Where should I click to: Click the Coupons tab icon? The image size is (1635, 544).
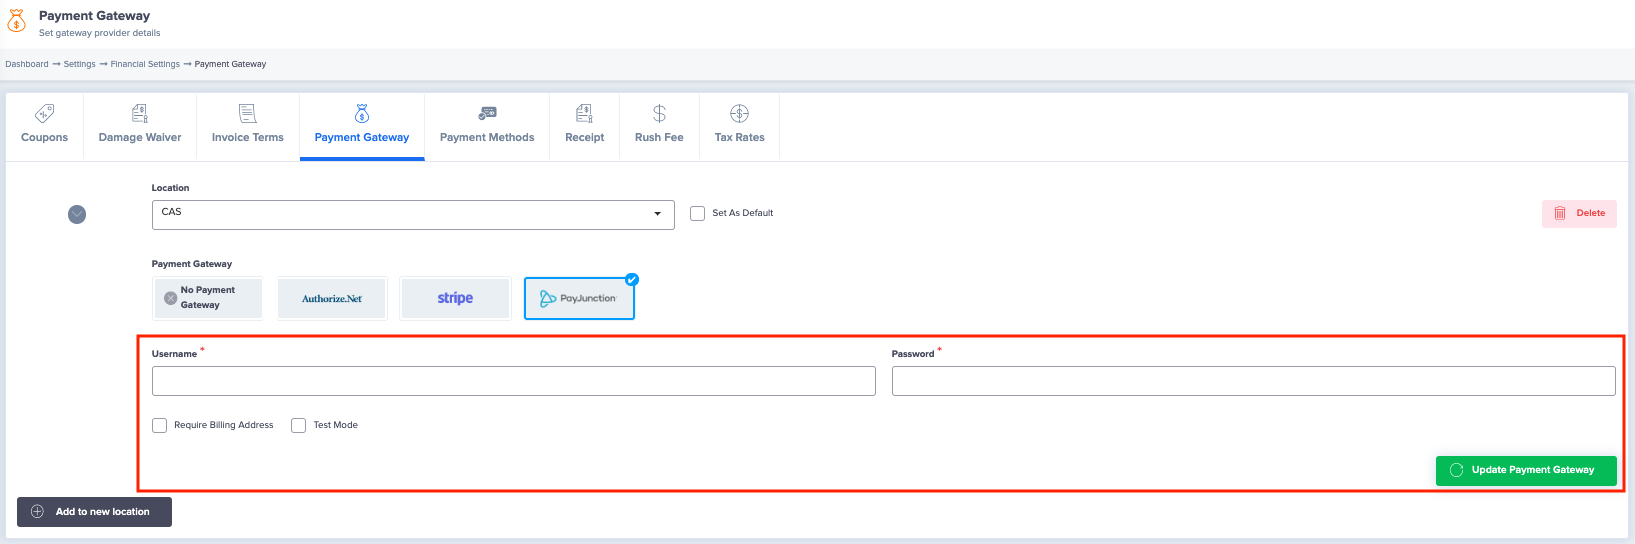coord(45,113)
